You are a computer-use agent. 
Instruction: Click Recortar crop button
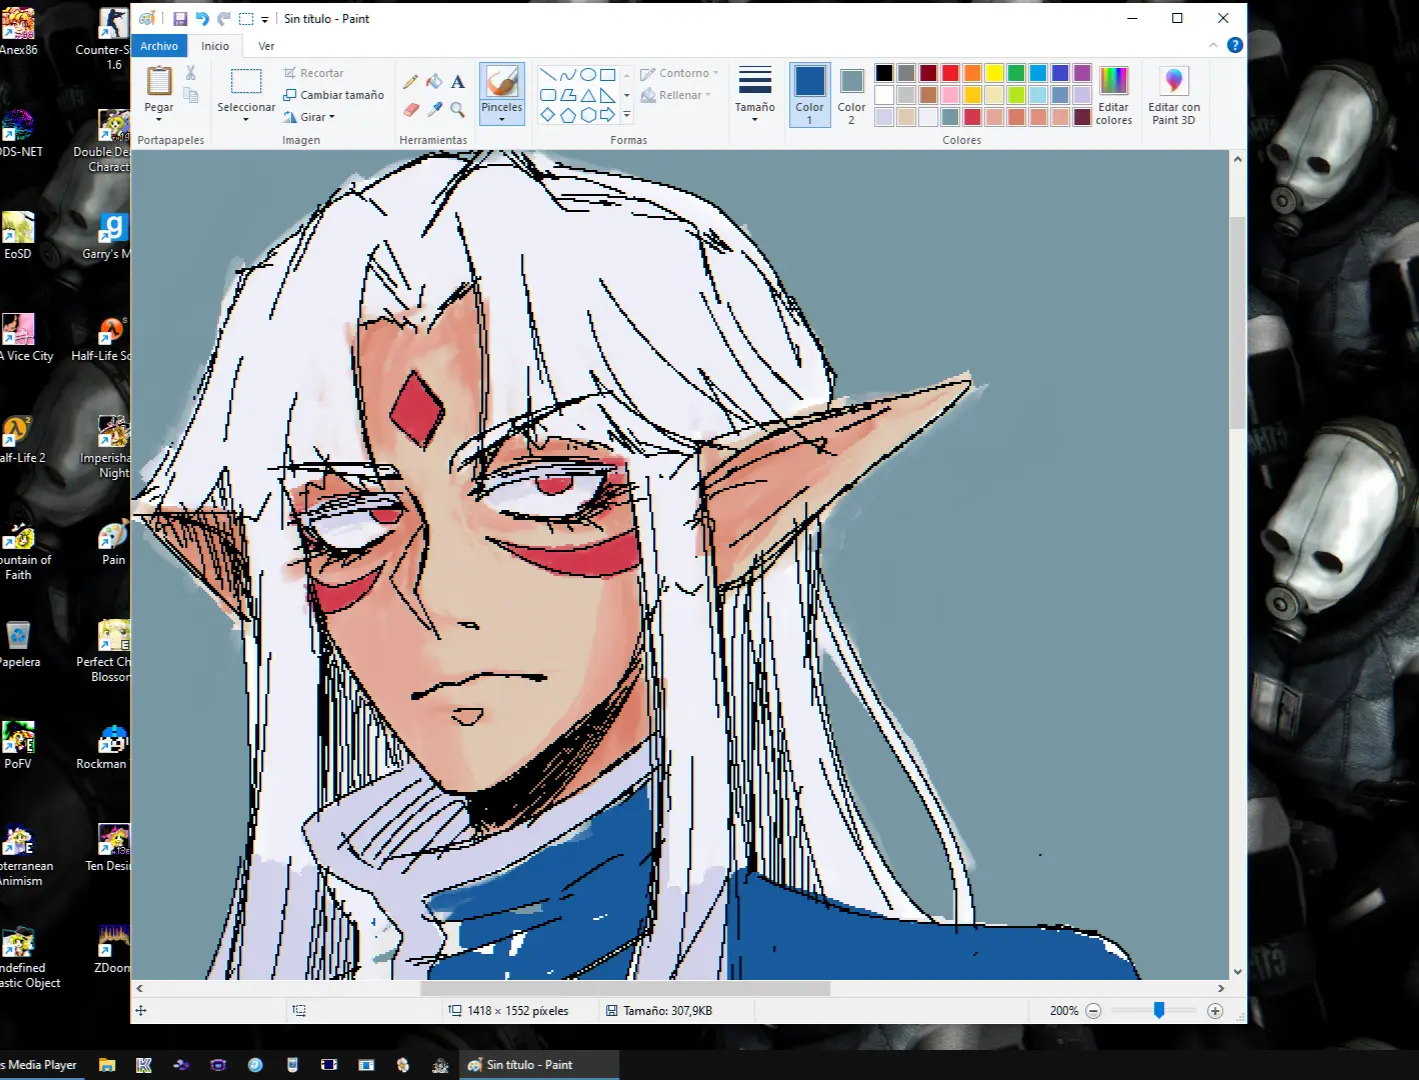313,73
